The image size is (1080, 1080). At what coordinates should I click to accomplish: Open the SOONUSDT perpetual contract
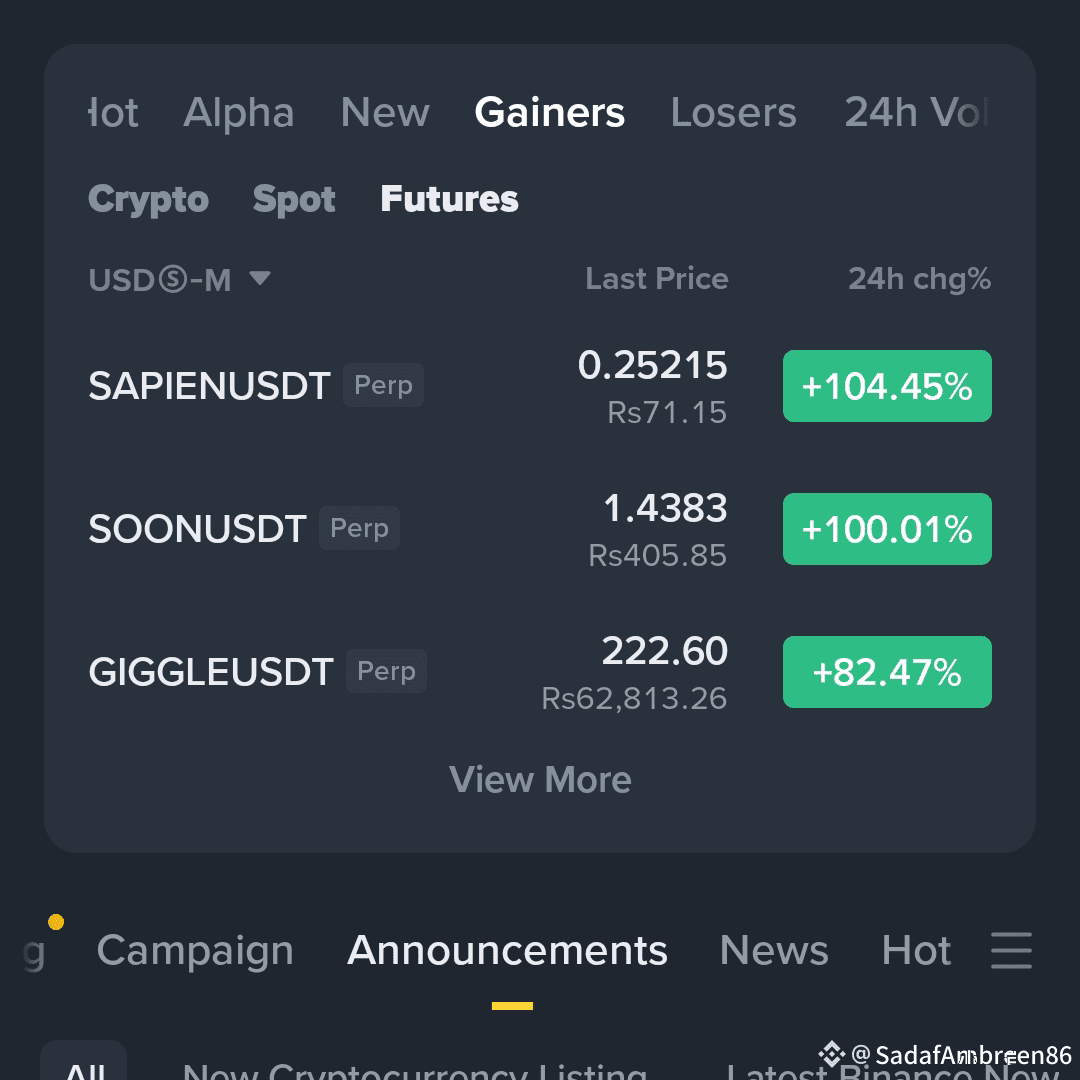[540, 529]
